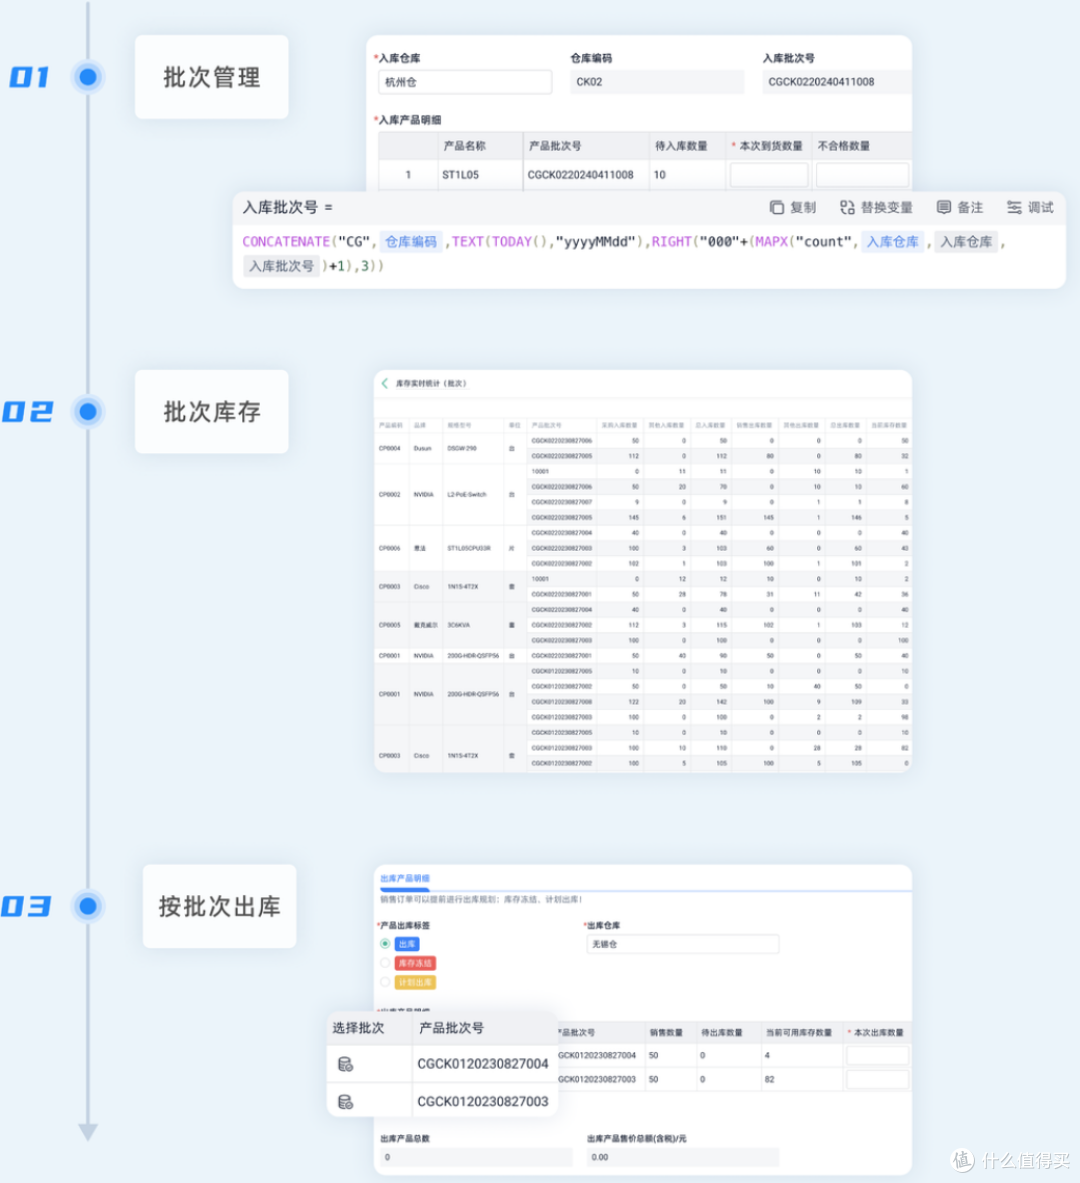Click the L2-PoE-Switch model cell
This screenshot has height=1183, width=1080.
[466, 494]
